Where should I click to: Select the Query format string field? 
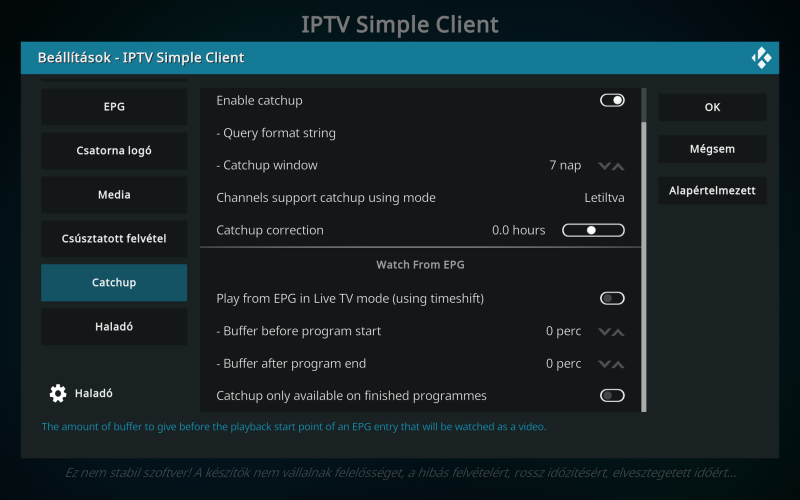coord(420,133)
